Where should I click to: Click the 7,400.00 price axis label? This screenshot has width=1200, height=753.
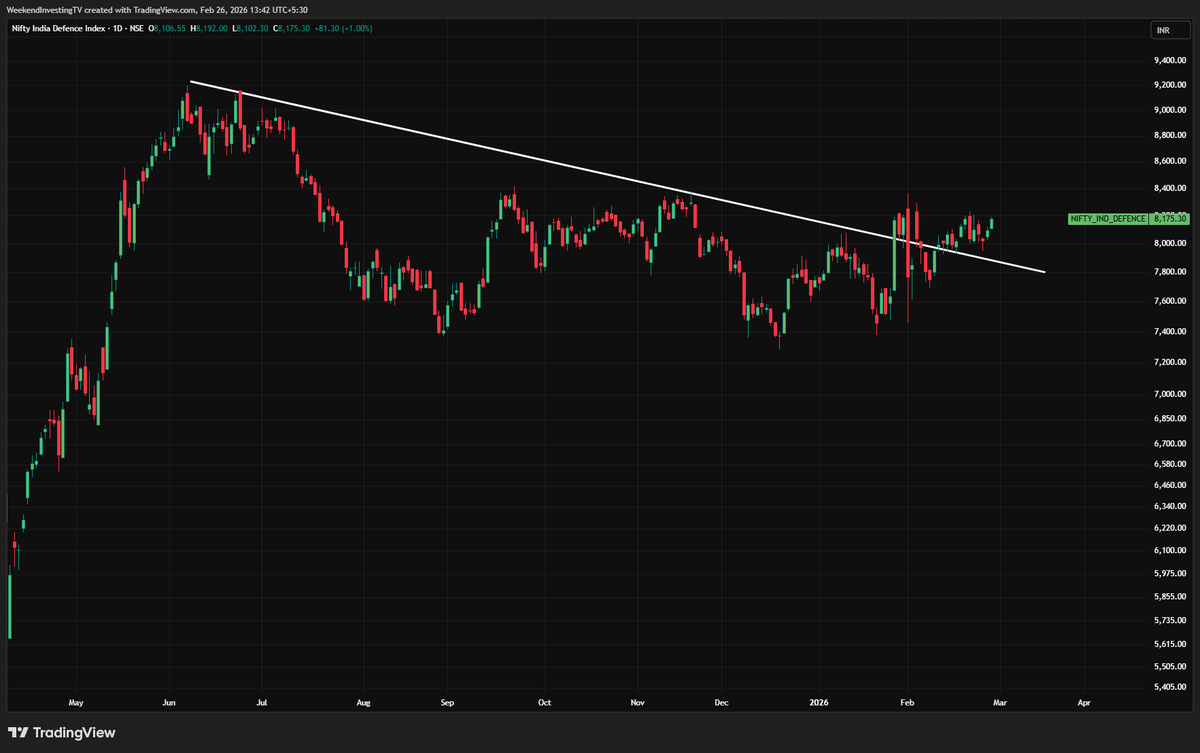pyautogui.click(x=1170, y=332)
